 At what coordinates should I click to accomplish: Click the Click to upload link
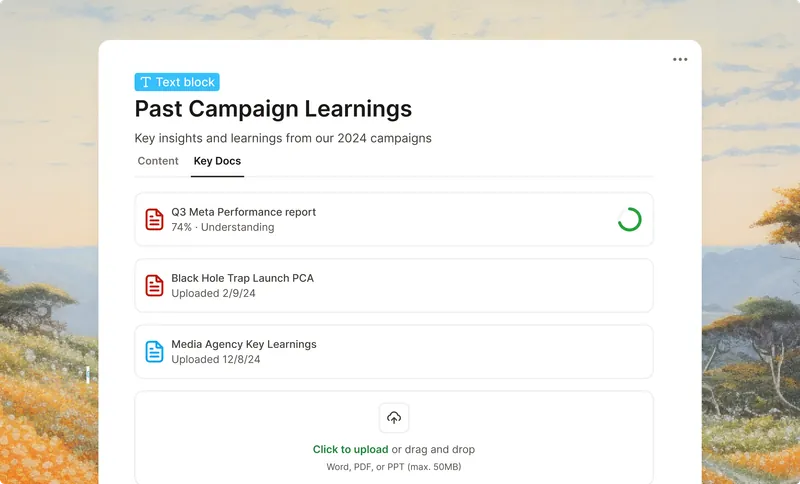click(351, 449)
